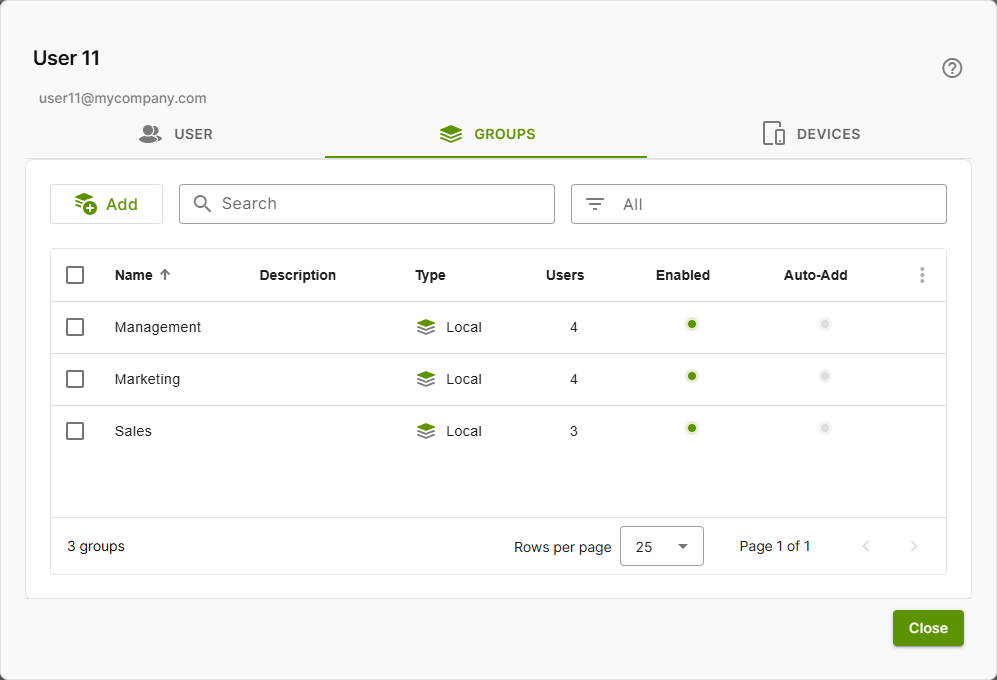Click the Auto-Add grey dot for Management
Viewport: 997px width, 680px height.
[825, 324]
